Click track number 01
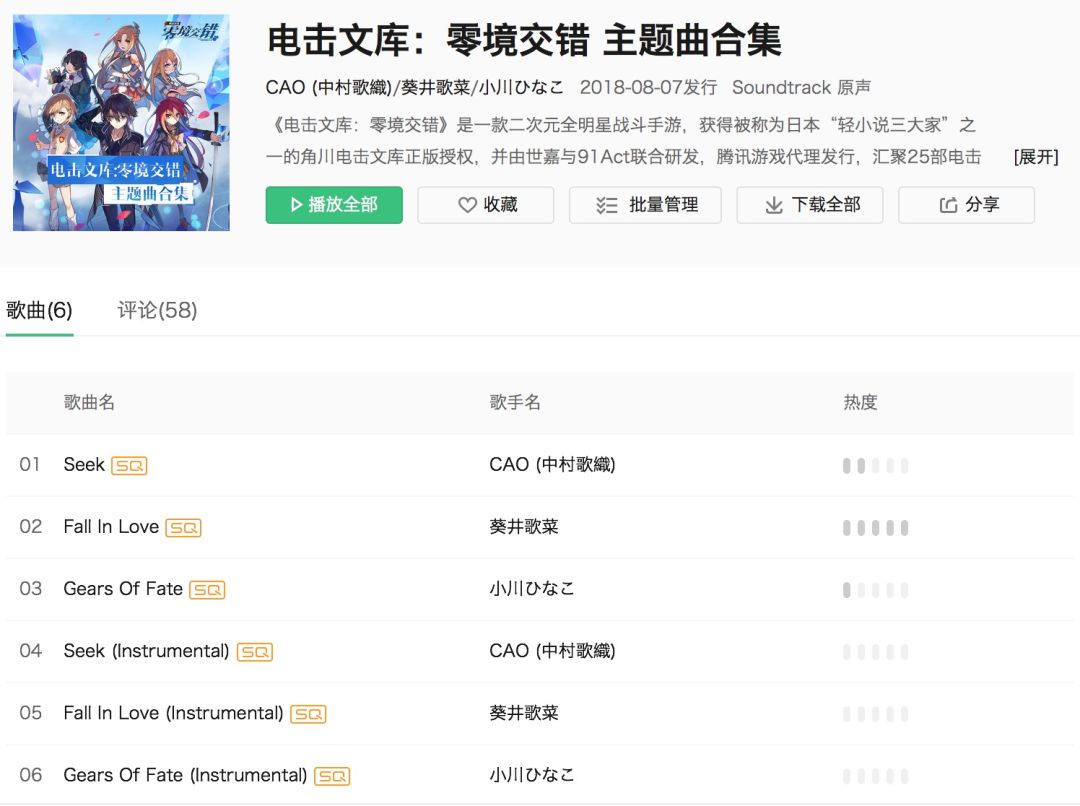 pyautogui.click(x=30, y=465)
